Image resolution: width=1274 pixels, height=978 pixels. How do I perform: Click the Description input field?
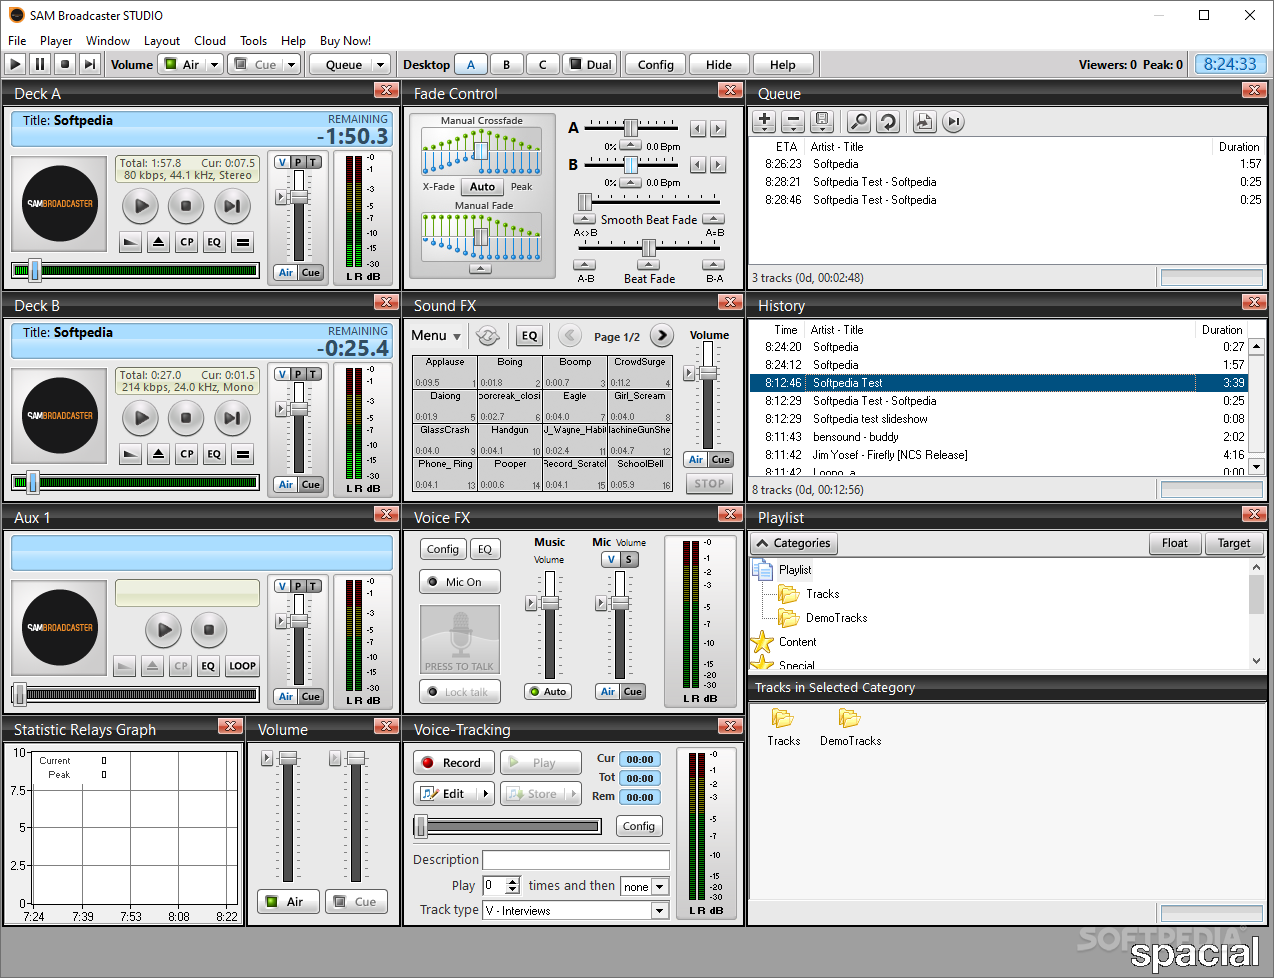pos(576,860)
